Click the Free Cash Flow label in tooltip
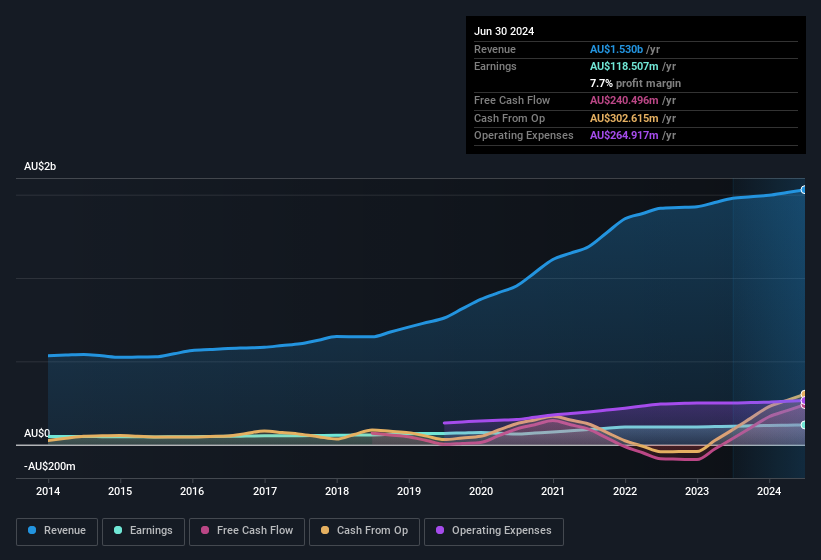821x560 pixels. 512,100
